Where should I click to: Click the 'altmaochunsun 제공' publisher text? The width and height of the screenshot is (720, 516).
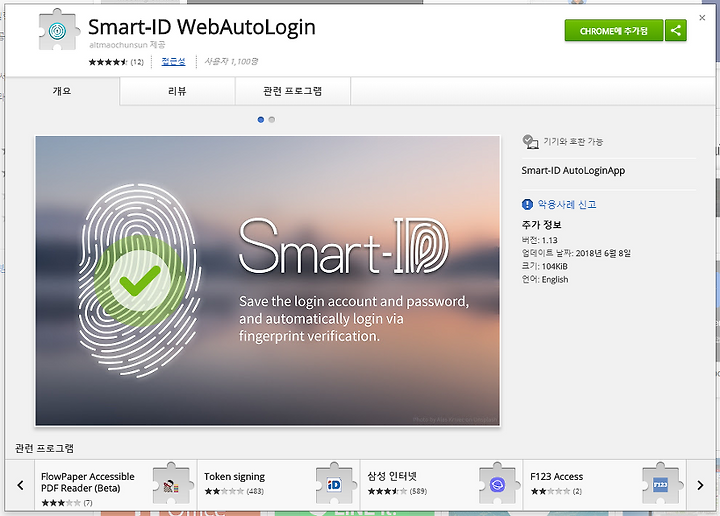click(127, 45)
